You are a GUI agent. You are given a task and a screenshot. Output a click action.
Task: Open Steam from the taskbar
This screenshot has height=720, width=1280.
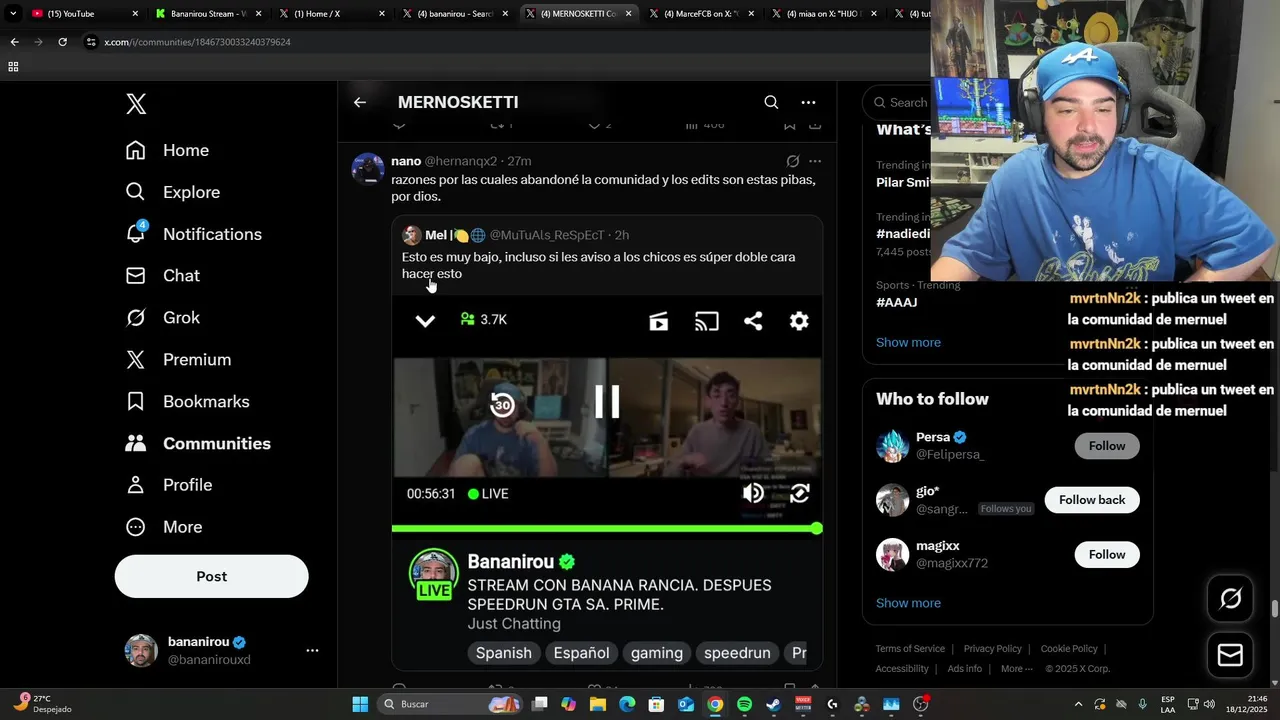(773, 704)
